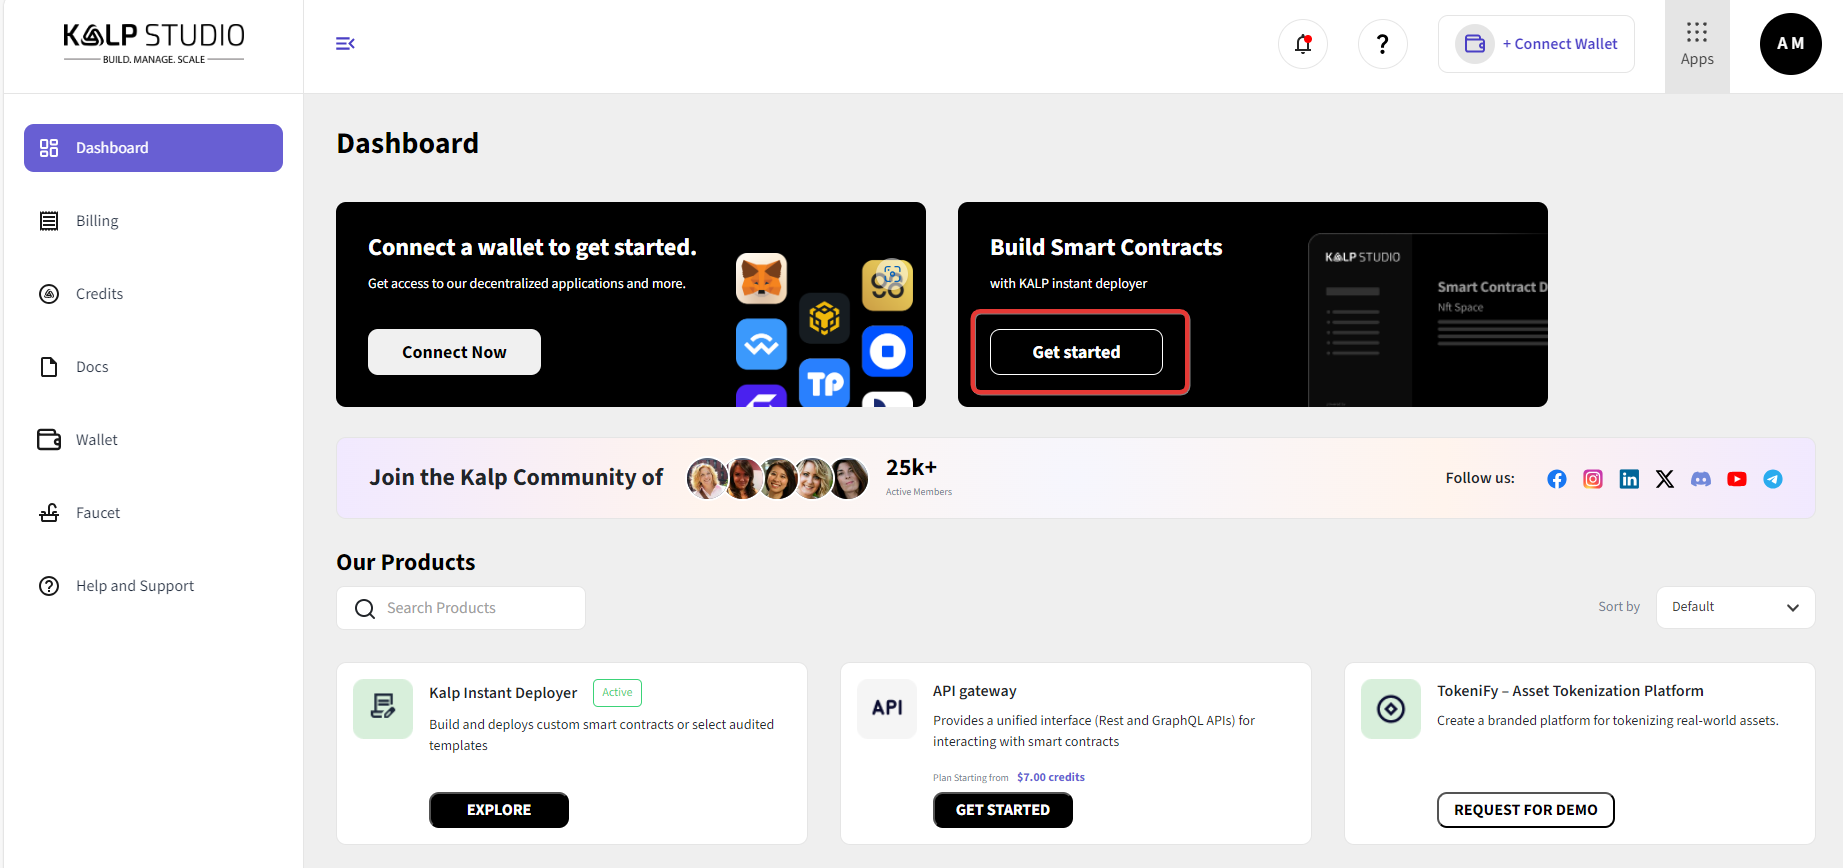Open the Apps grid launcher

(x=1696, y=45)
